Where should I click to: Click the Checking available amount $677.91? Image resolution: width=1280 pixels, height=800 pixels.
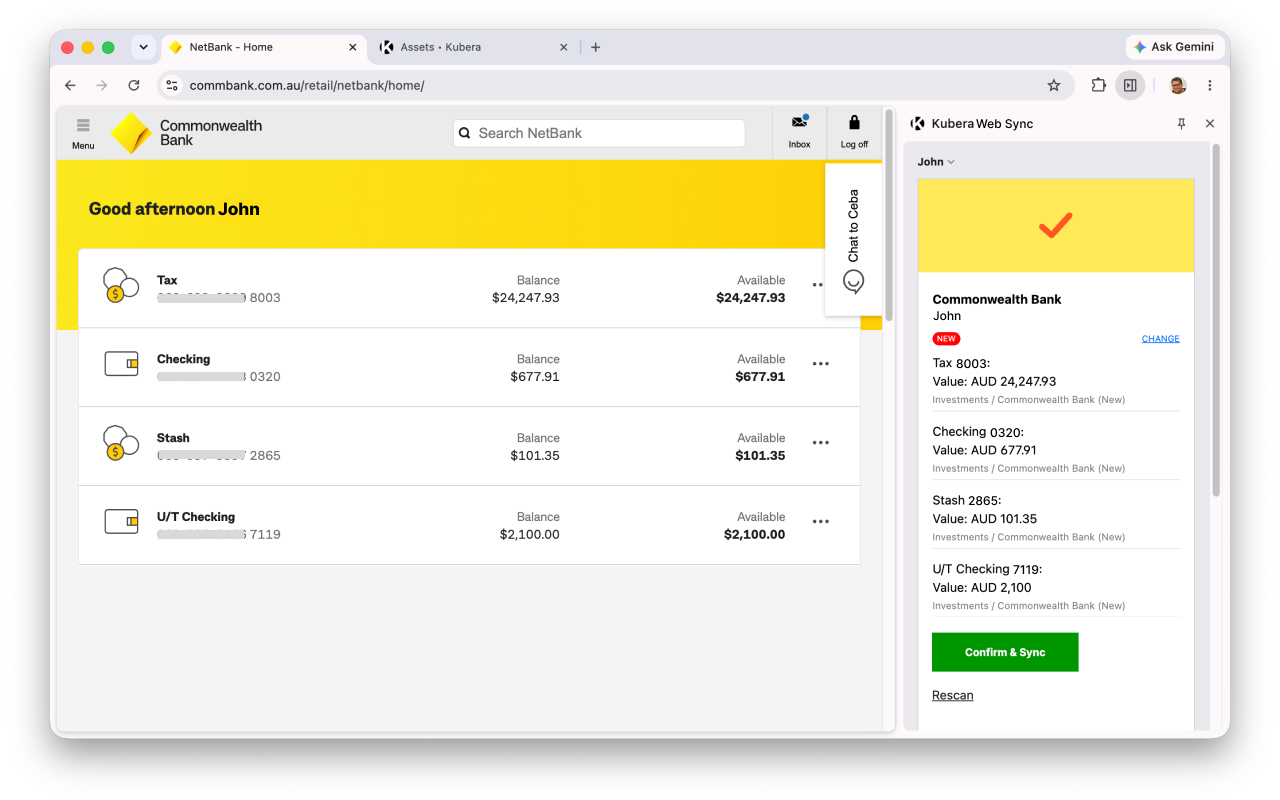(x=760, y=377)
